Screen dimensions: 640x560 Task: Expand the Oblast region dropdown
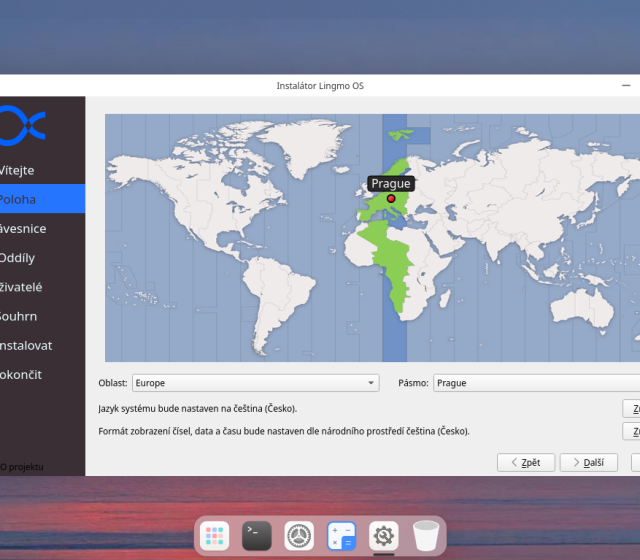(x=256, y=383)
